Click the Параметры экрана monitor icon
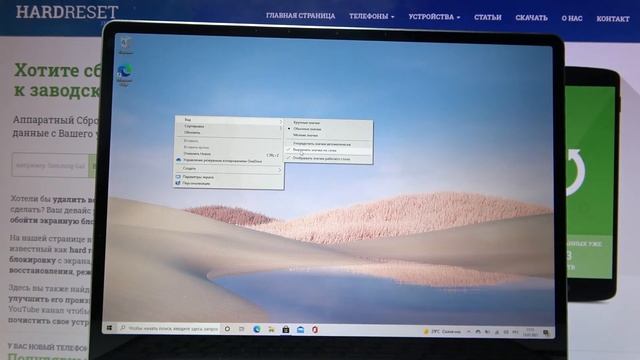This screenshot has height=360, width=640. pos(178,177)
